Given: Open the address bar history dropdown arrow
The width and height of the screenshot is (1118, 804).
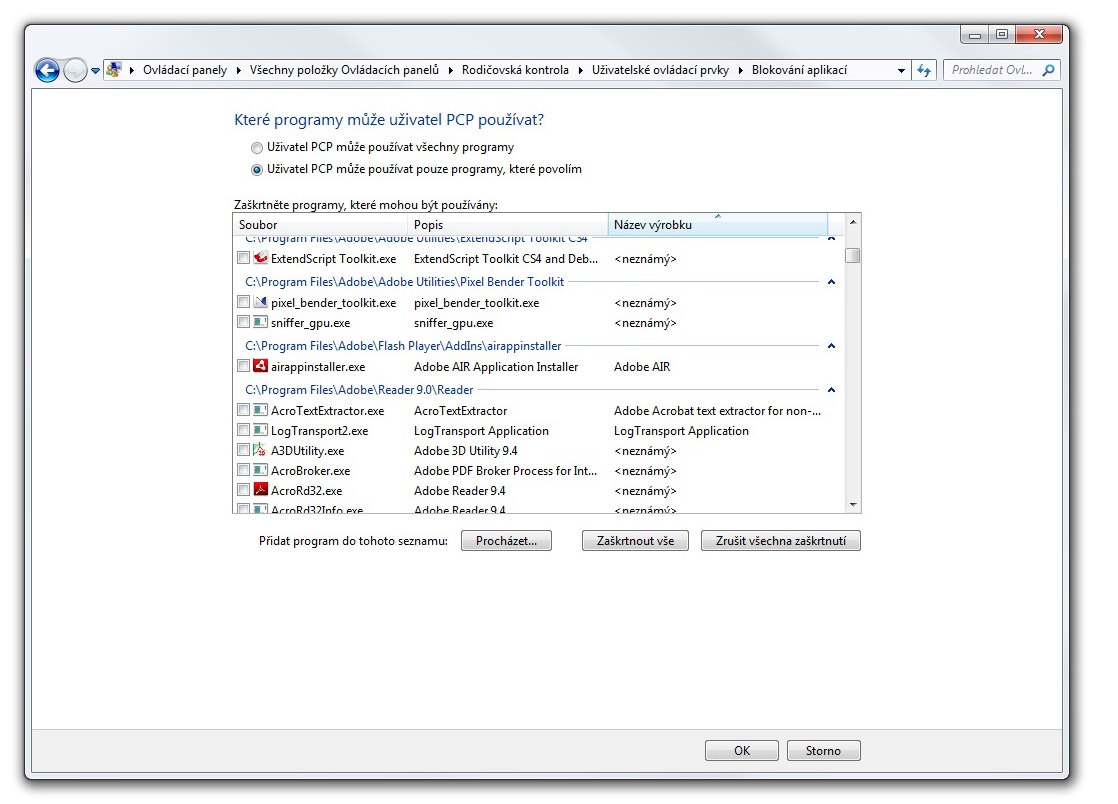Looking at the screenshot, I should (901, 71).
